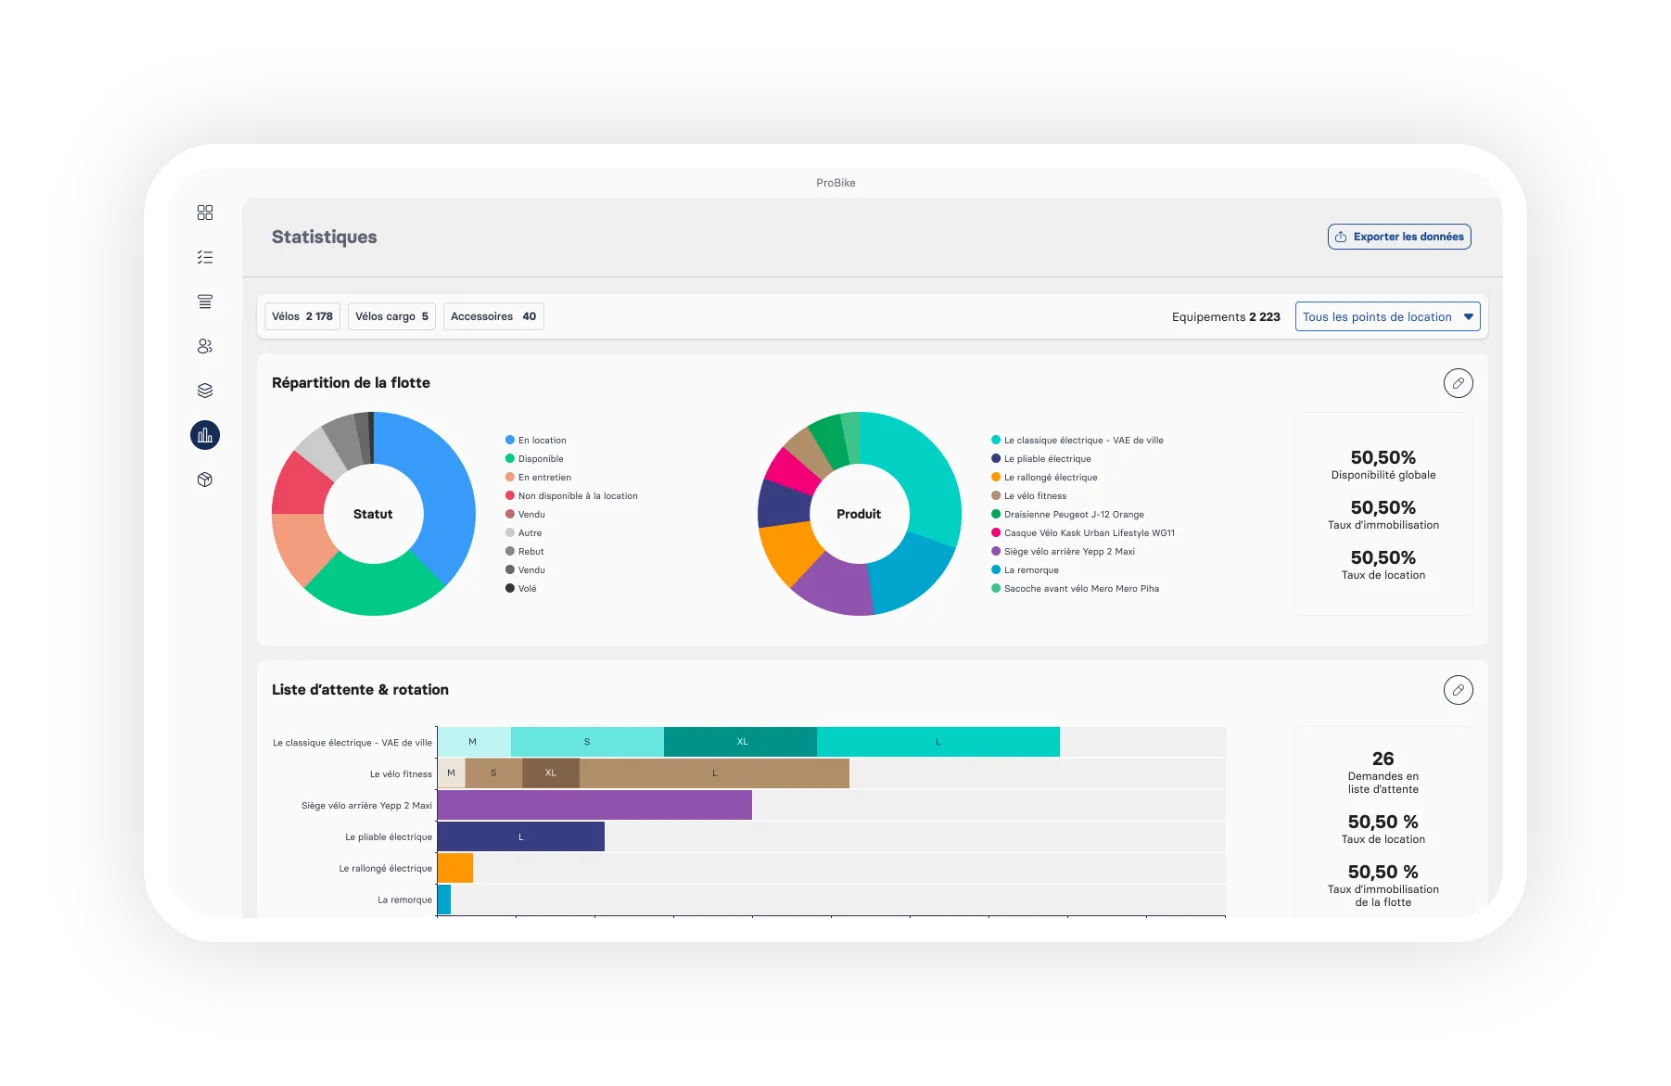
Task: Open the dashboard grid icon in sidebar
Action: pyautogui.click(x=205, y=213)
